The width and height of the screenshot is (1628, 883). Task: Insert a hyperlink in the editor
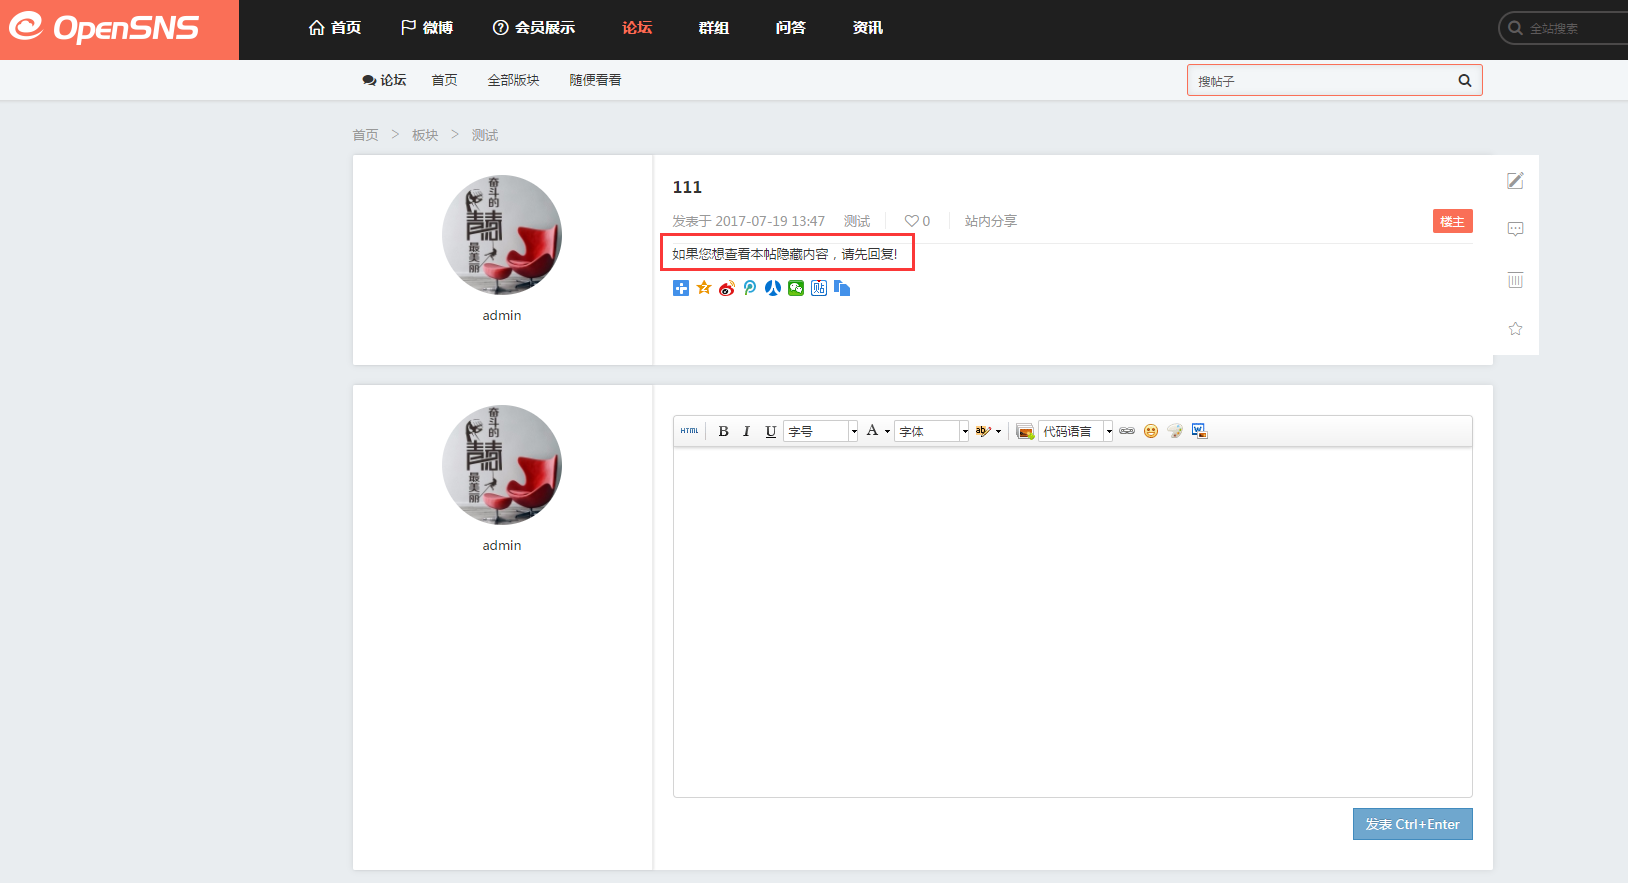pyautogui.click(x=1127, y=431)
